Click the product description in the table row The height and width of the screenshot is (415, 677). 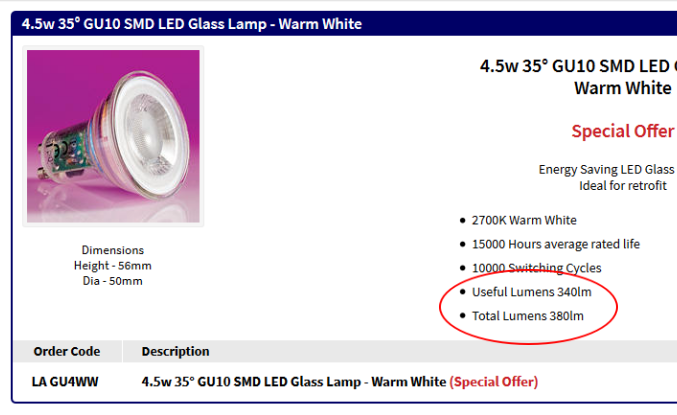click(293, 381)
